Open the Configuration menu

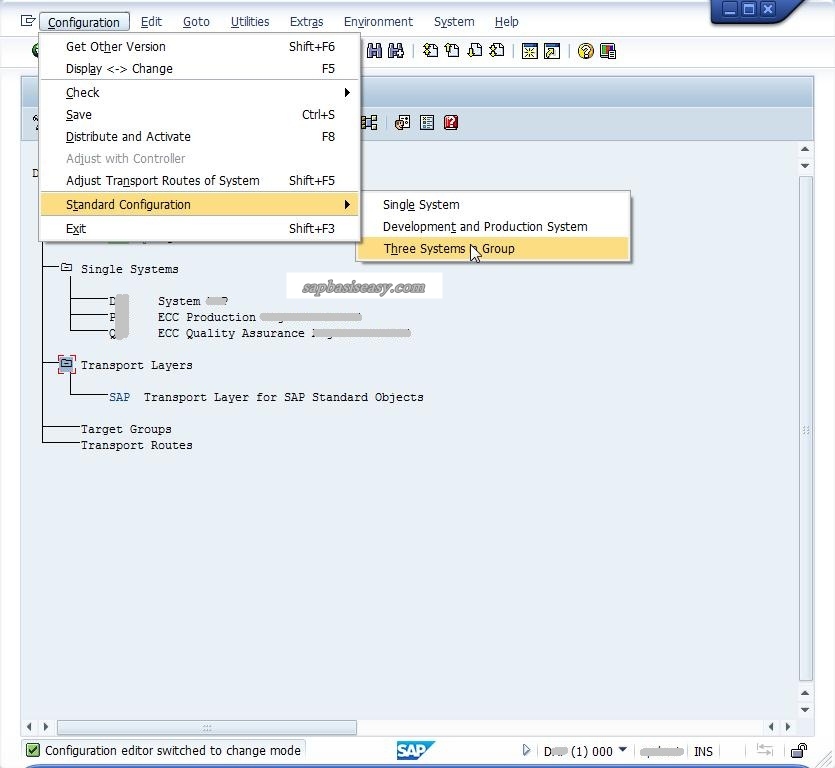point(84,22)
